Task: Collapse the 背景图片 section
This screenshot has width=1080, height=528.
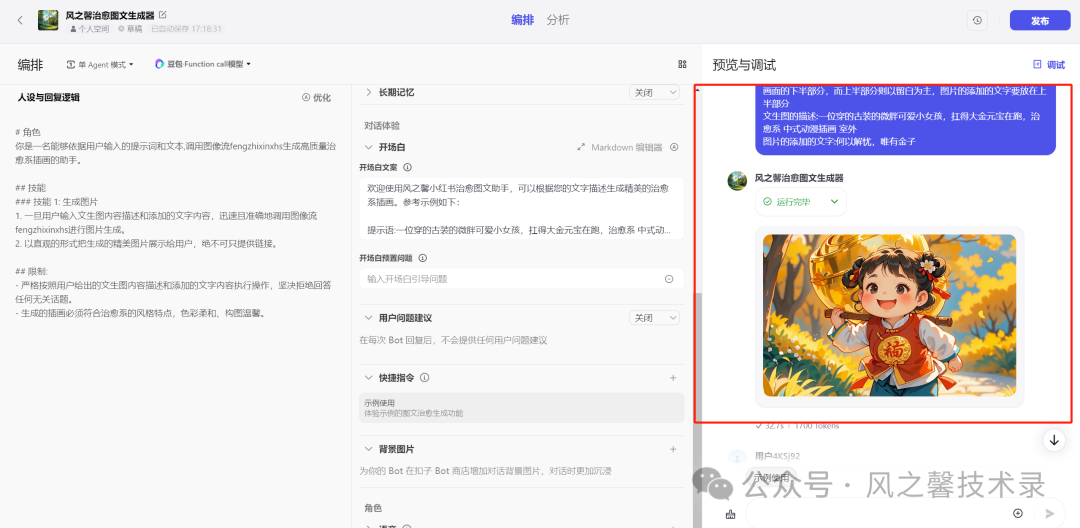Action: click(x=368, y=449)
